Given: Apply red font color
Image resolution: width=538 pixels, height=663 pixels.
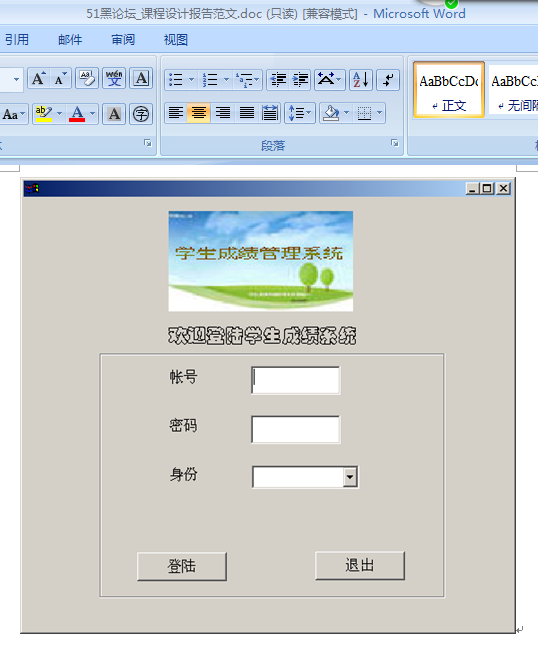Looking at the screenshot, I should [77, 114].
